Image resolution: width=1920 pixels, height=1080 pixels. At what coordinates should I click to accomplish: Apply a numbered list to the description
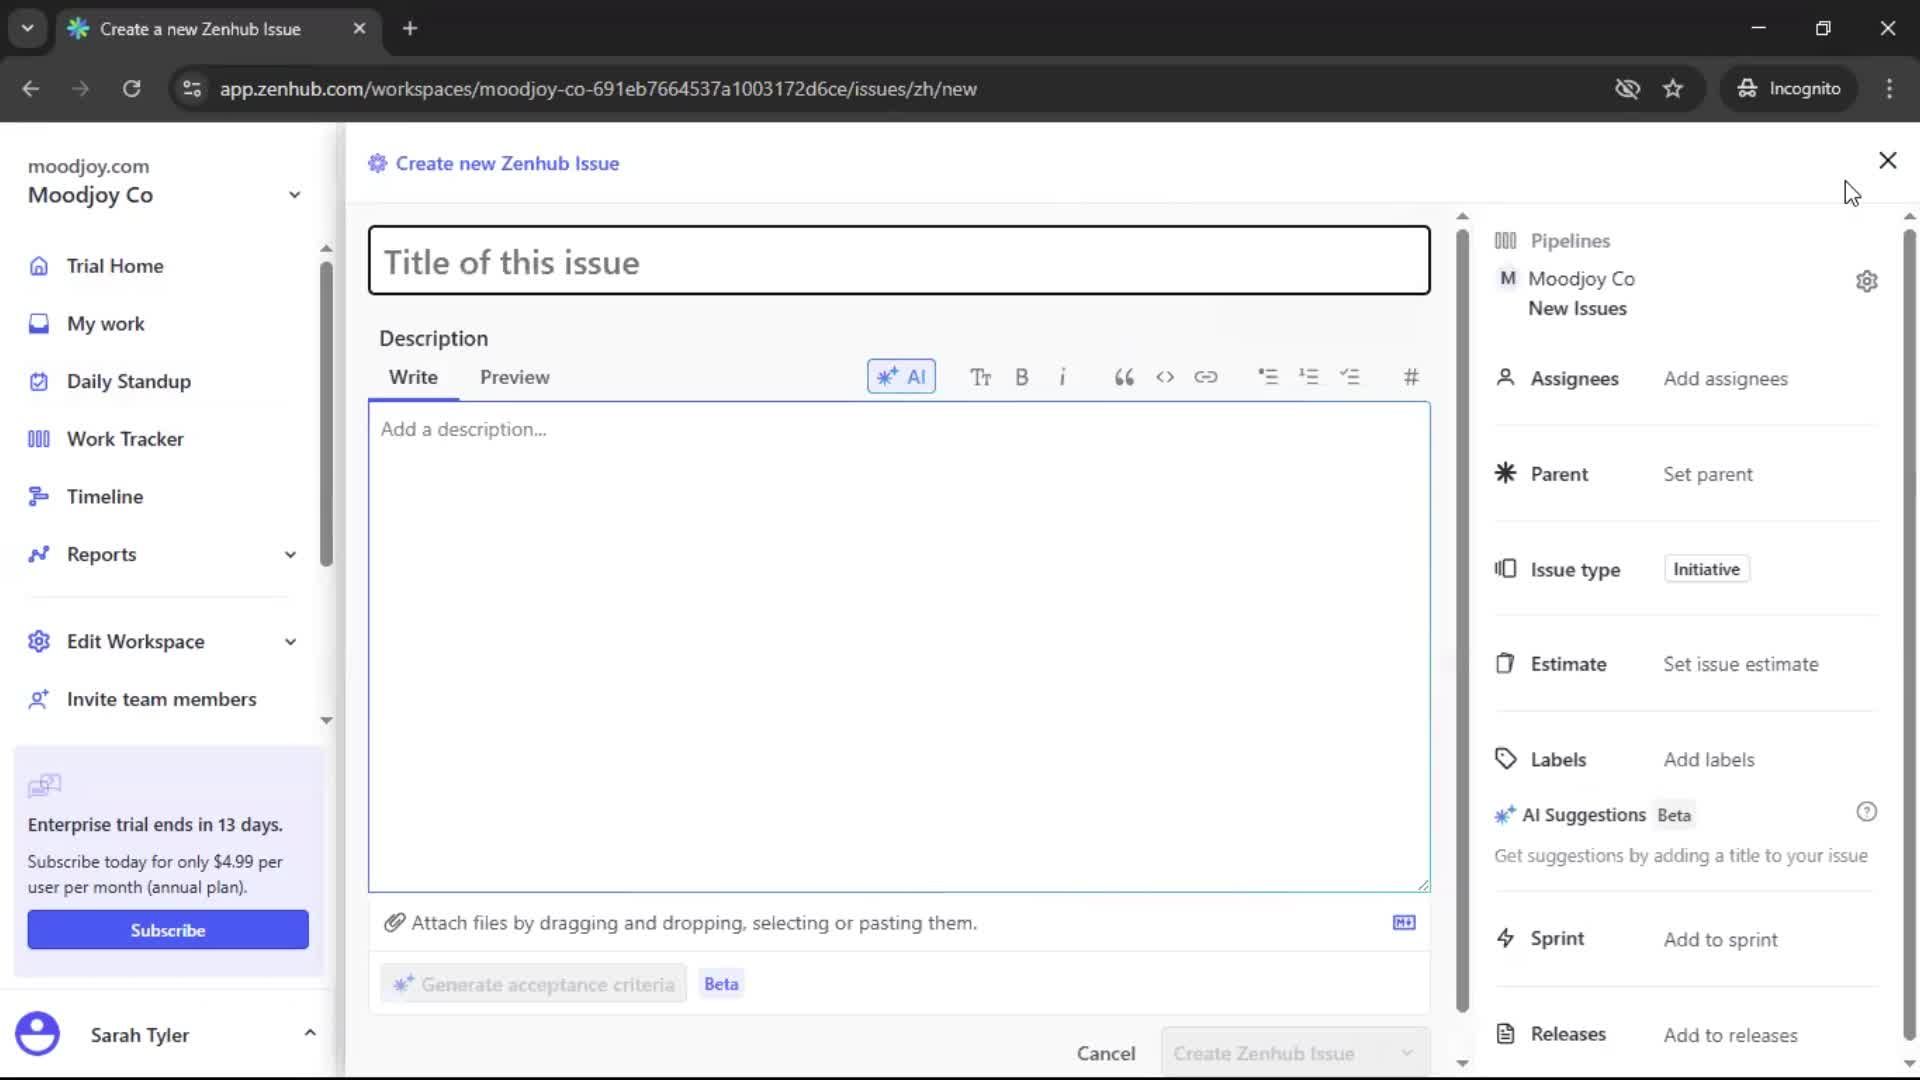[1310, 377]
